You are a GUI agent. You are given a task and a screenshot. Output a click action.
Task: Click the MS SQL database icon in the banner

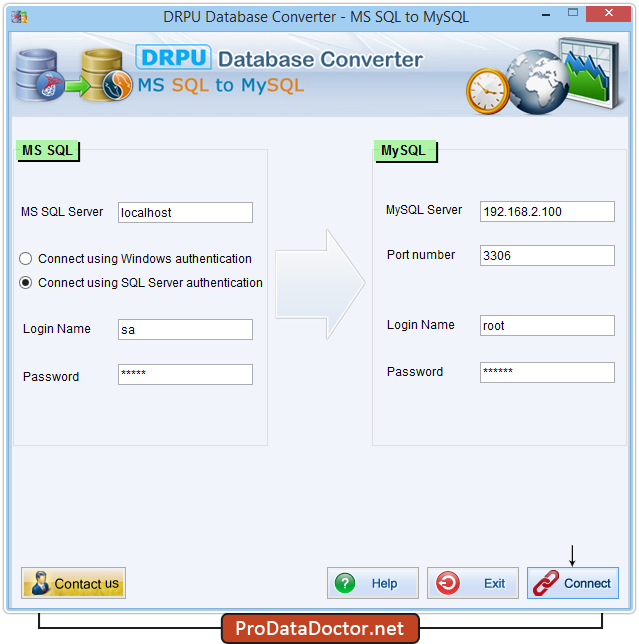pyautogui.click(x=40, y=75)
